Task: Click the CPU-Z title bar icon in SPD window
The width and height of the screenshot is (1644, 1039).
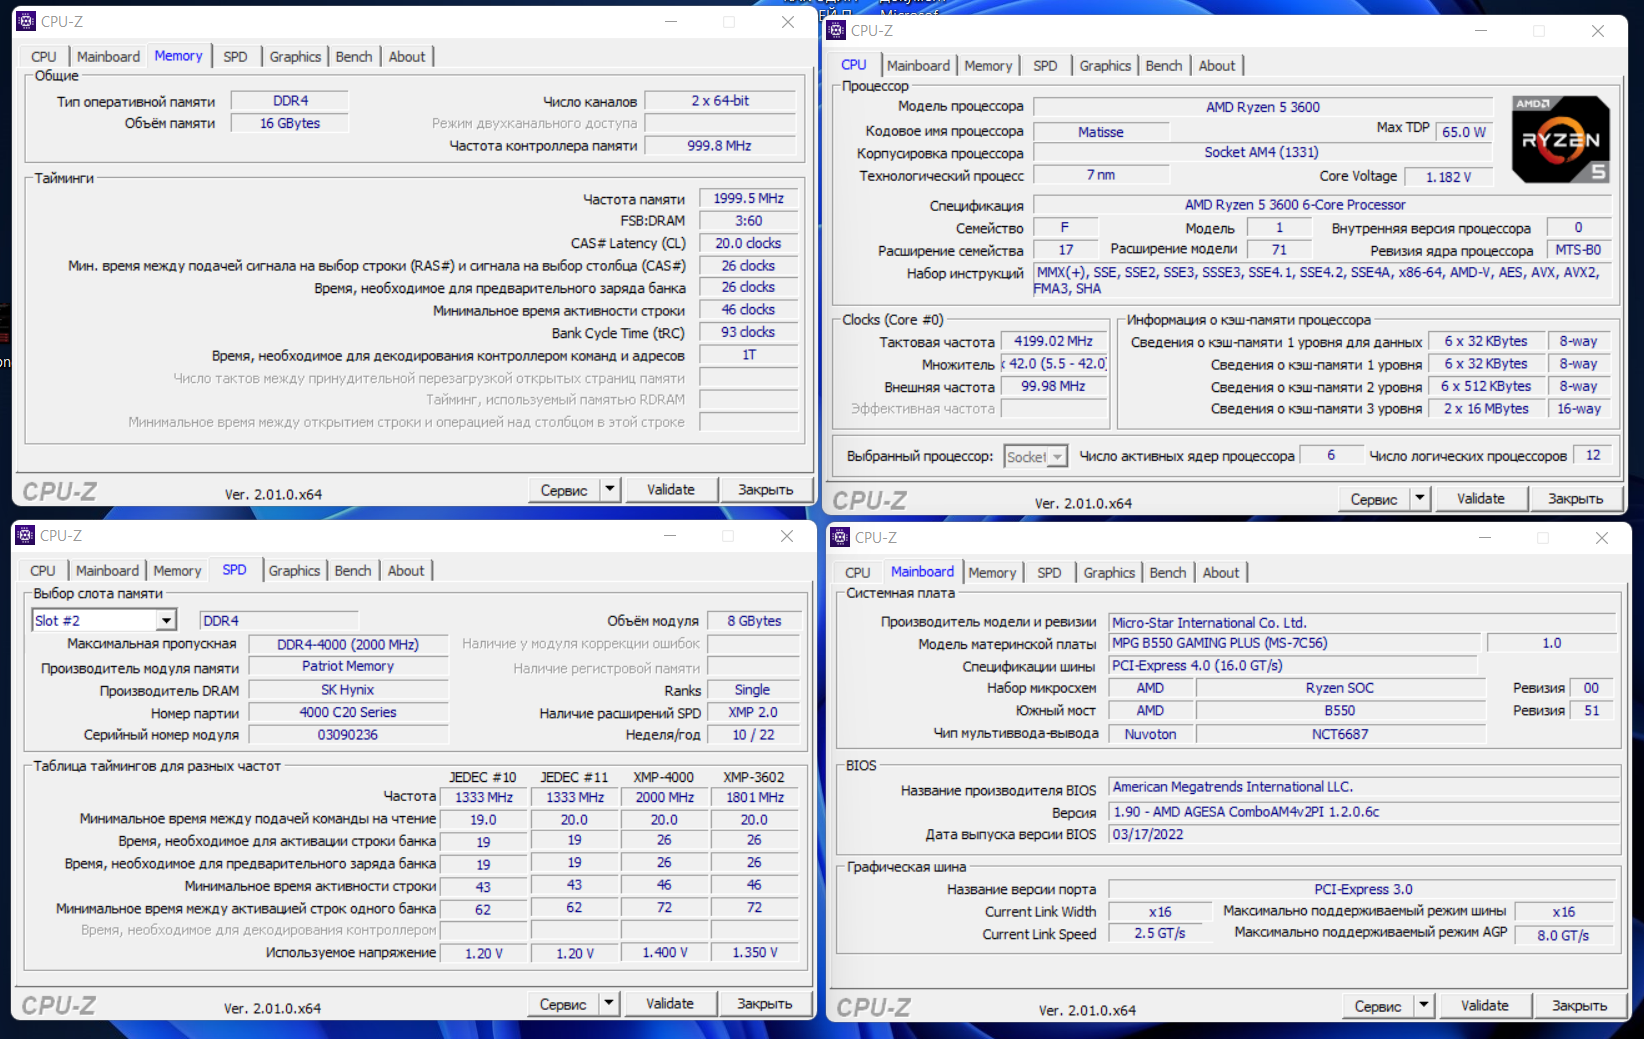Action: pos(25,535)
